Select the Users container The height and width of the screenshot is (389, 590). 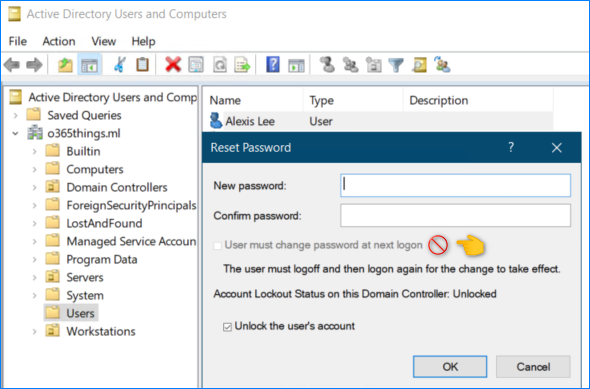[x=81, y=313]
